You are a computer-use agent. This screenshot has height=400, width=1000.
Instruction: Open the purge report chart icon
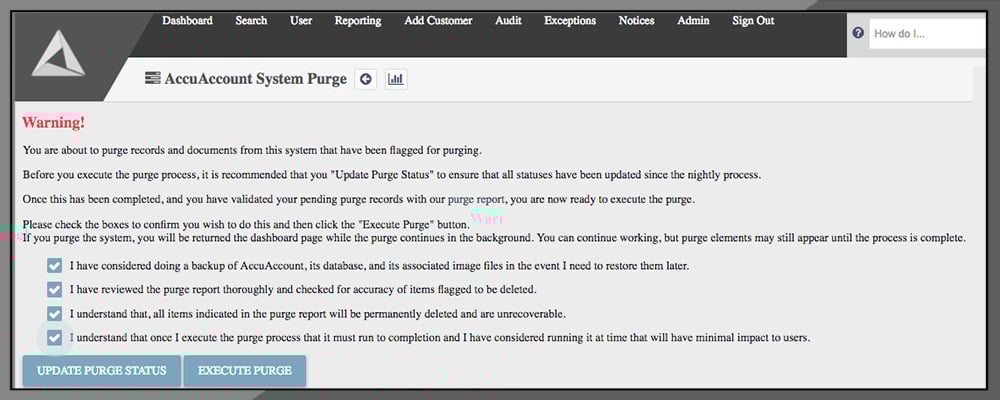pyautogui.click(x=396, y=79)
